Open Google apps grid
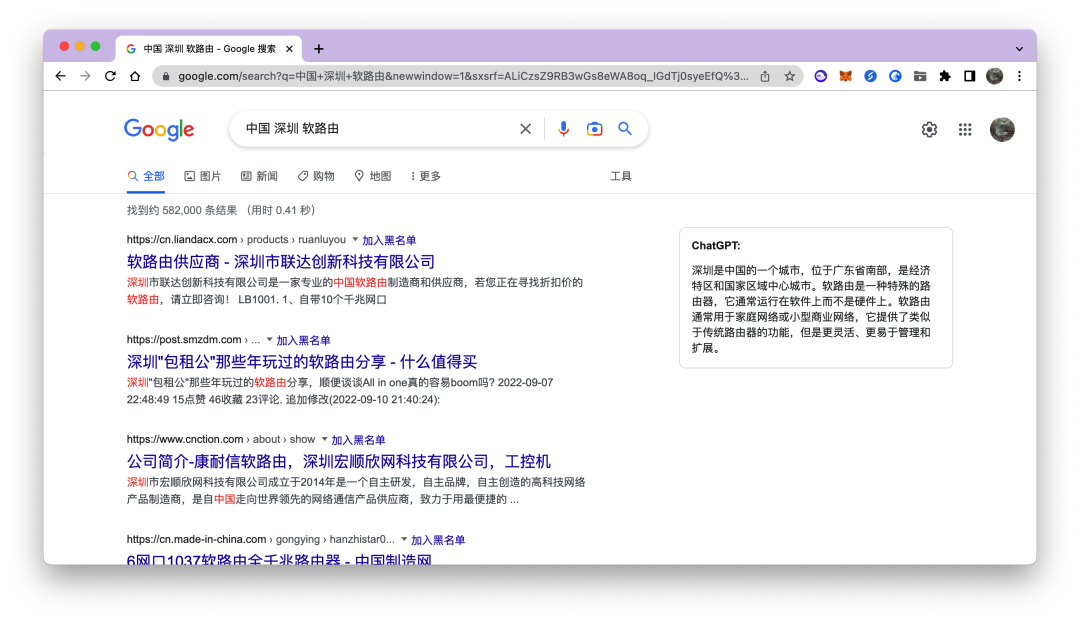Viewport: 1080px width, 622px height. click(965, 129)
